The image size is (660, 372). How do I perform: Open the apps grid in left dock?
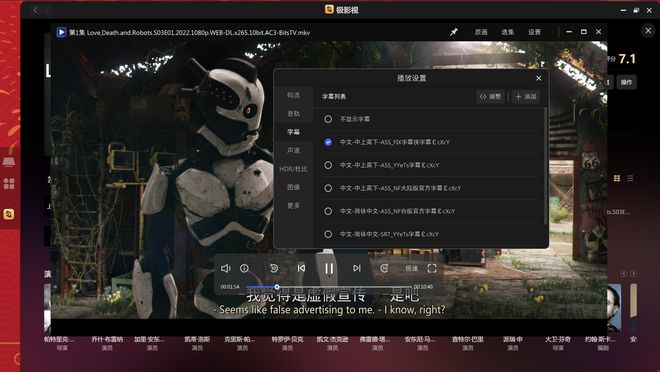(9, 183)
